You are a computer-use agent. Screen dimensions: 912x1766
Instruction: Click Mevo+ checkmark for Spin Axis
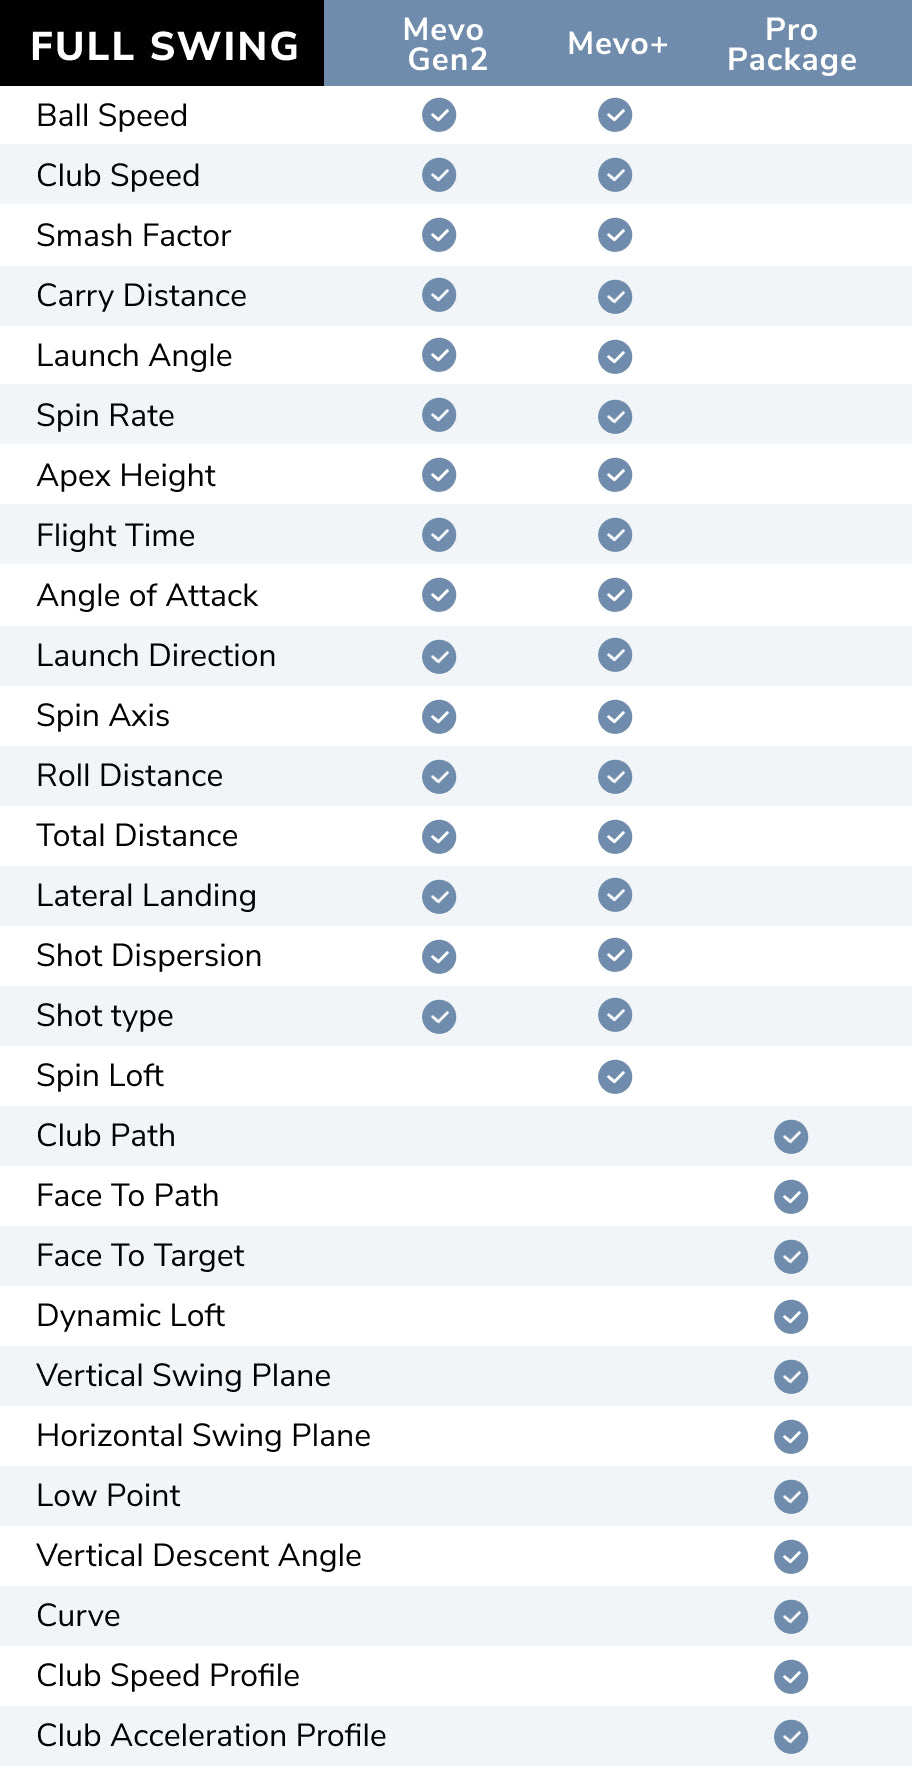click(615, 717)
